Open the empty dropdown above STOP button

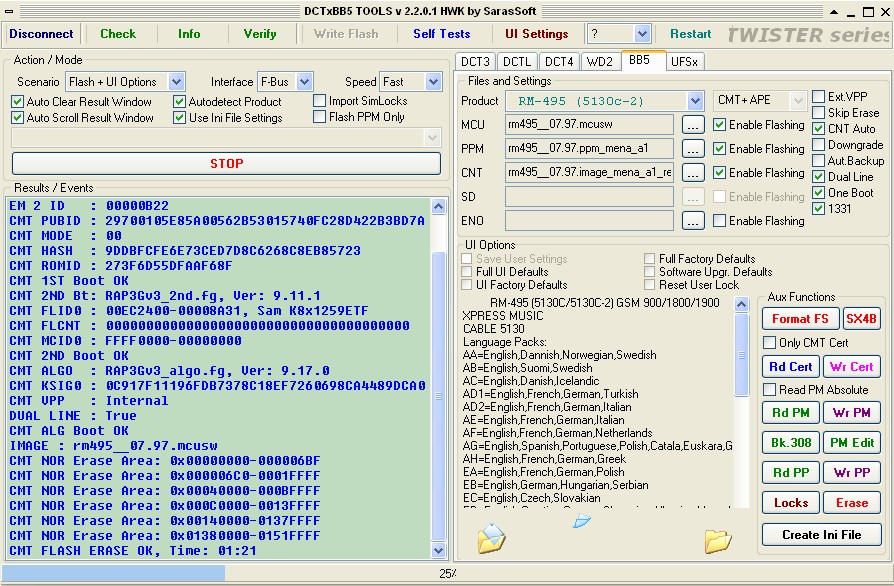pyautogui.click(x=226, y=137)
